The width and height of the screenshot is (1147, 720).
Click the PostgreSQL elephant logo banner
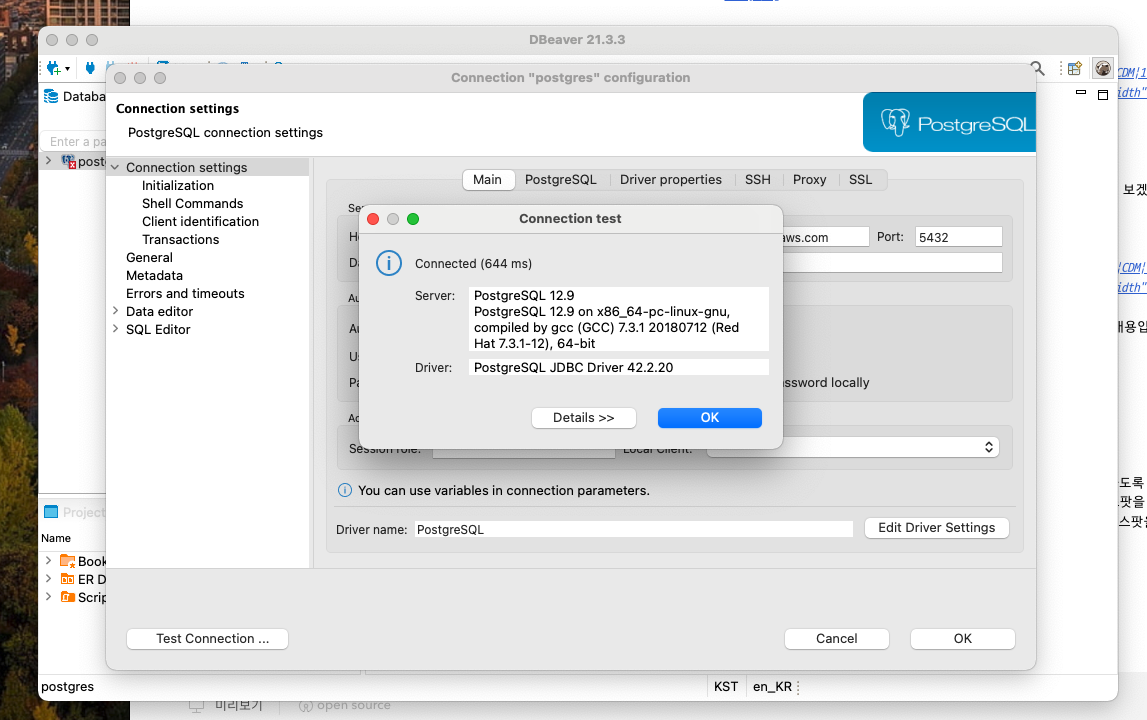coord(949,122)
